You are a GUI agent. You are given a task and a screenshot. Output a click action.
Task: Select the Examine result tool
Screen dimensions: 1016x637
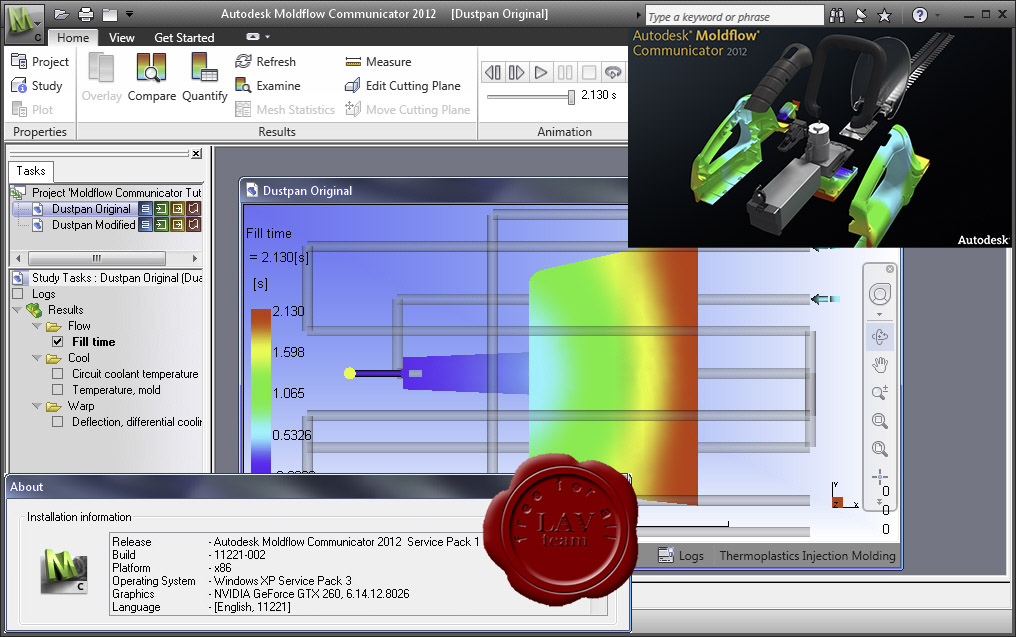tap(268, 86)
